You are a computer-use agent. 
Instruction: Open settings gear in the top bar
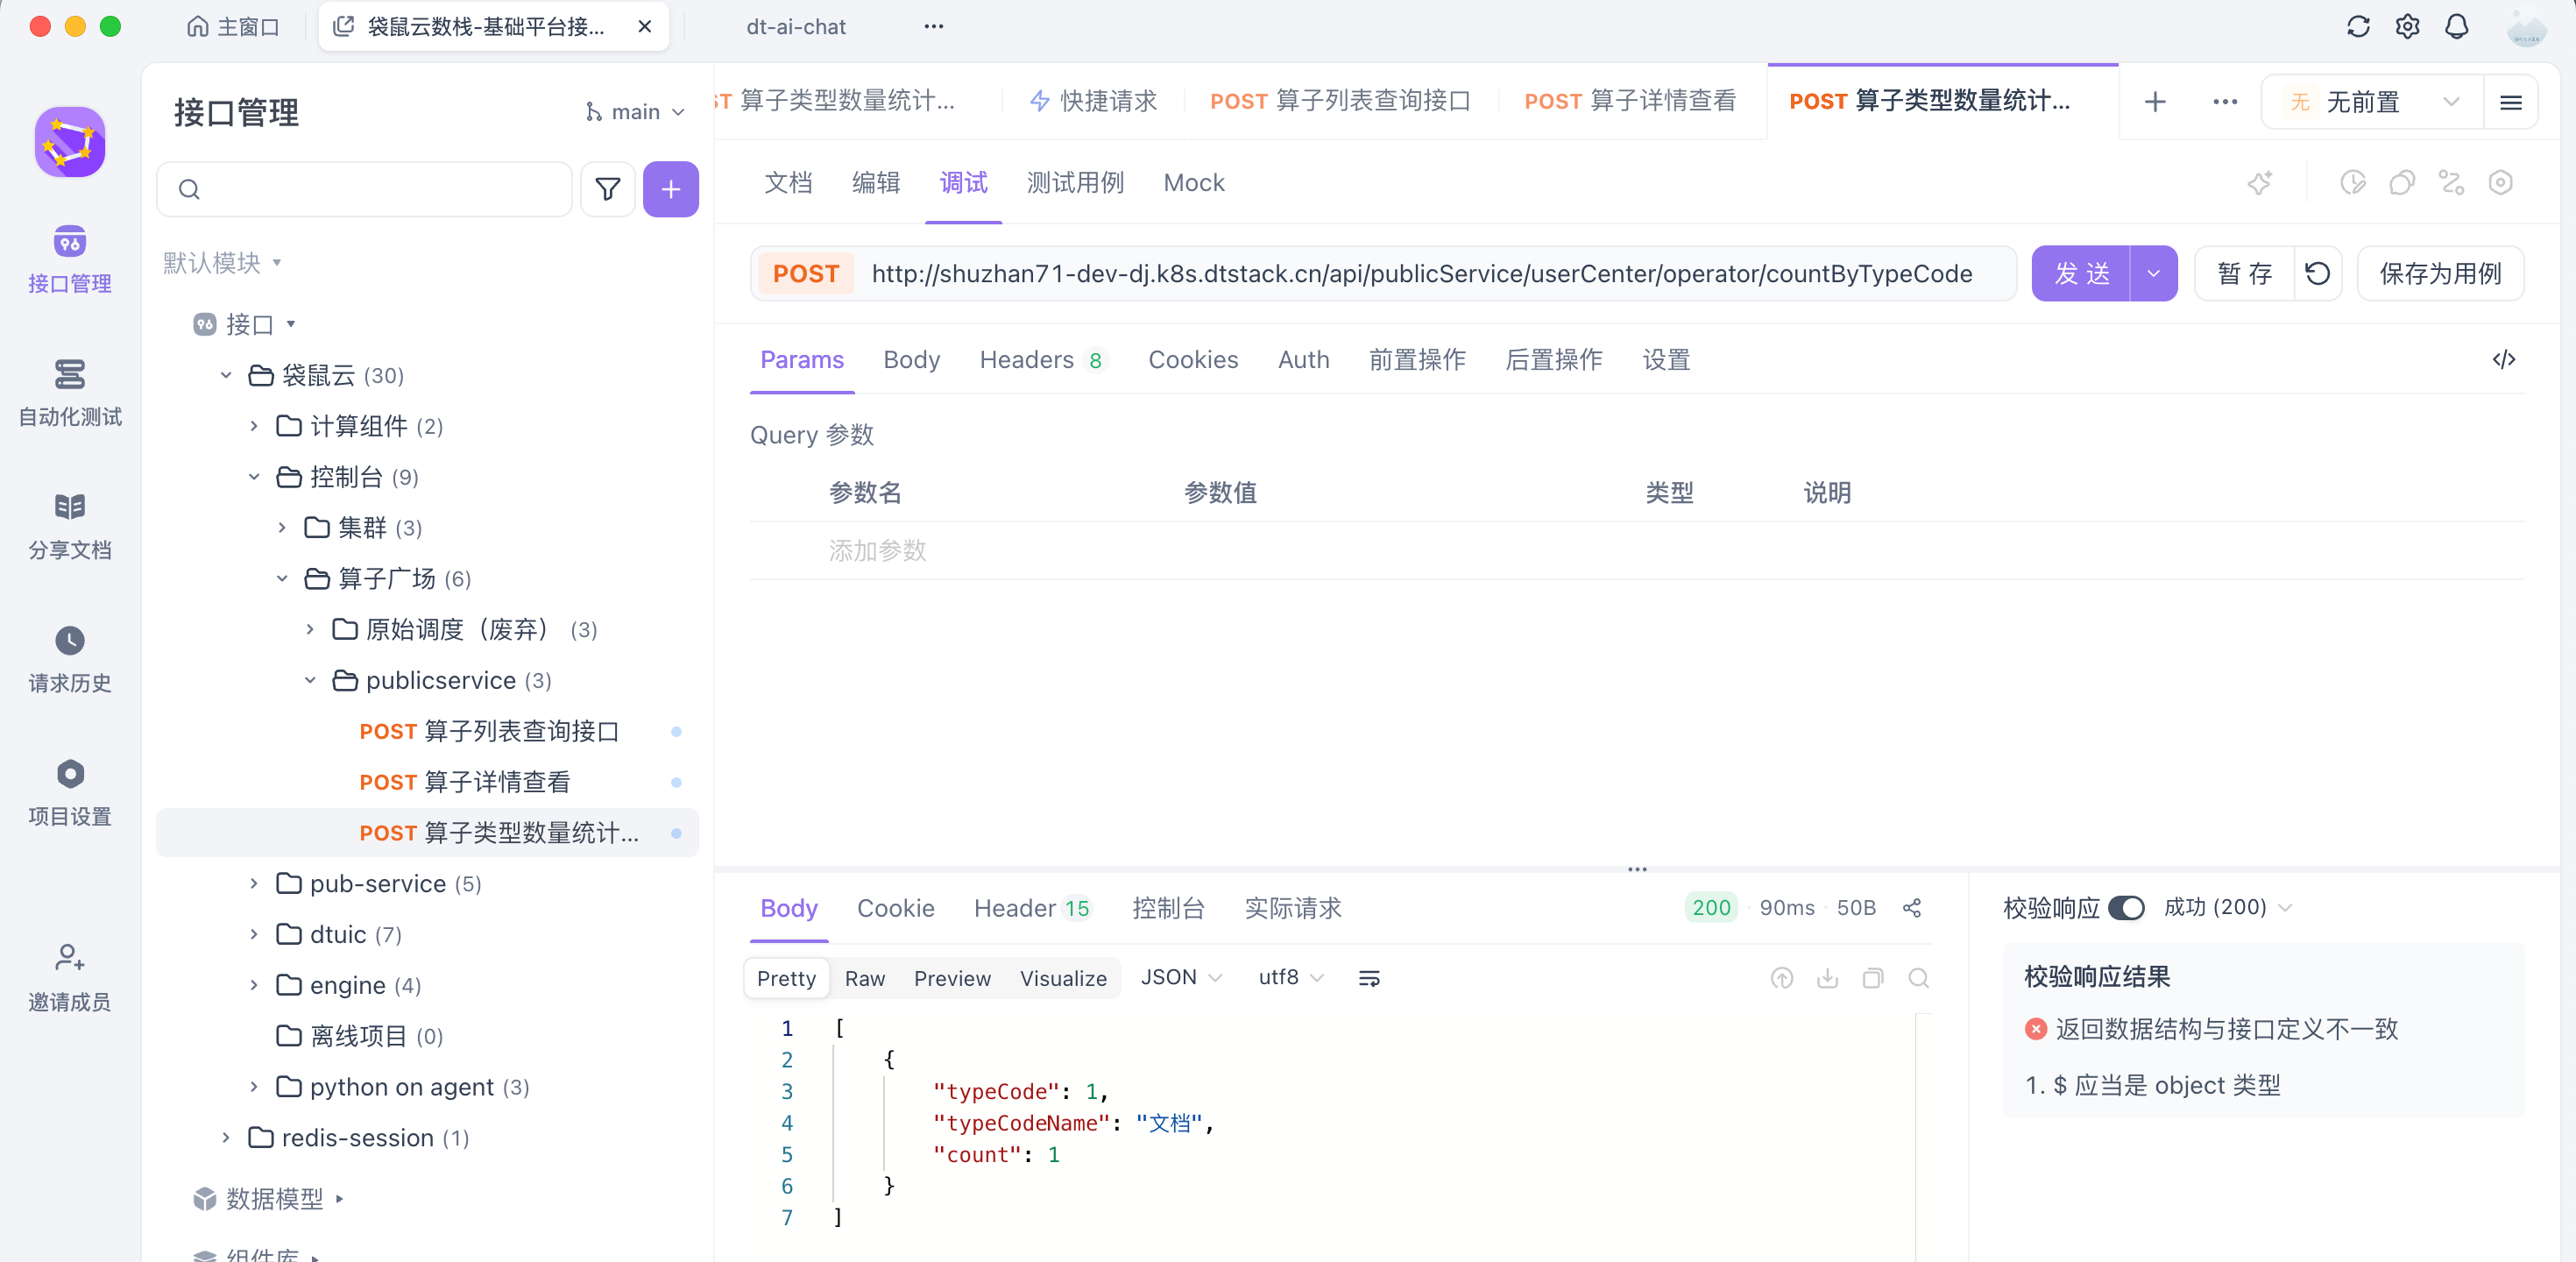click(2407, 27)
